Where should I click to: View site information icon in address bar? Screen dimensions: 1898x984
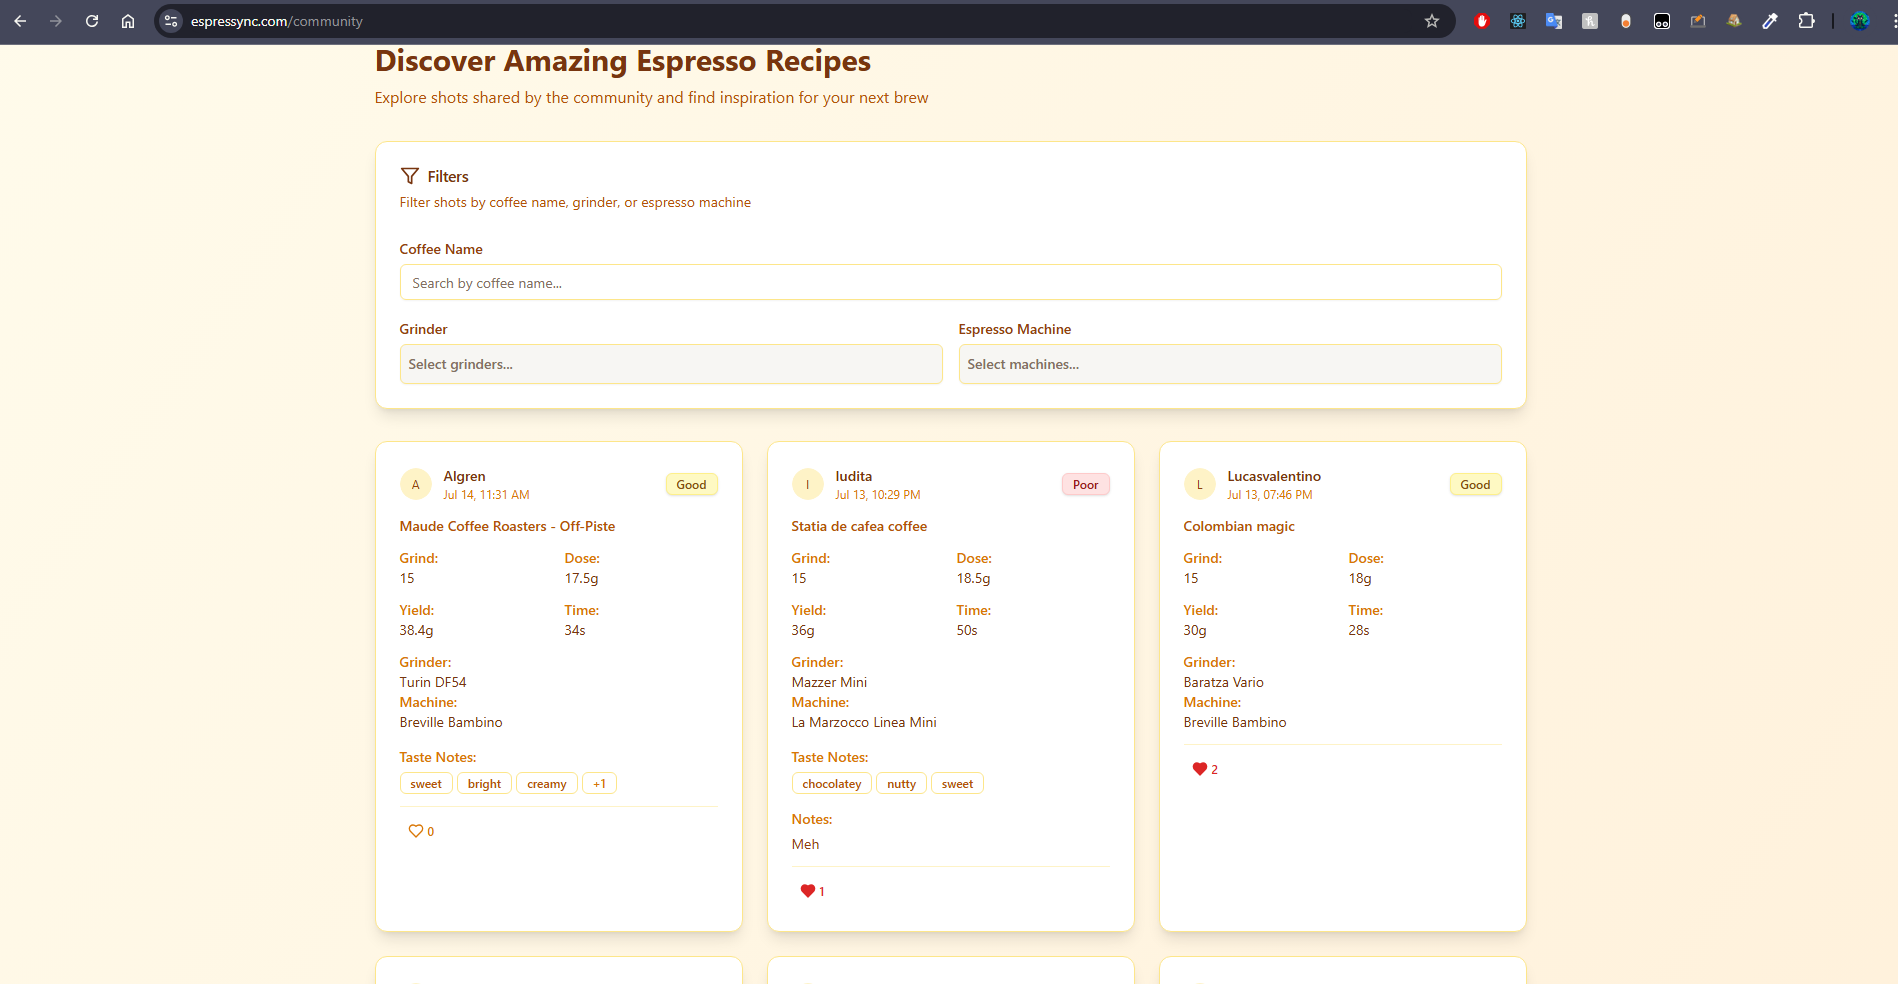point(171,21)
